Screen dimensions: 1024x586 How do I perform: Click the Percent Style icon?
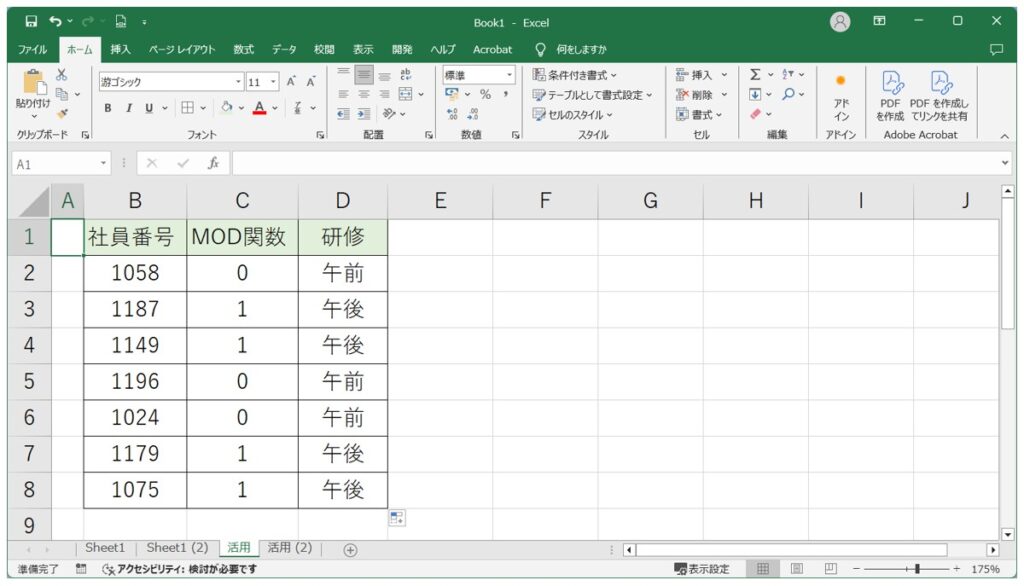click(x=485, y=95)
